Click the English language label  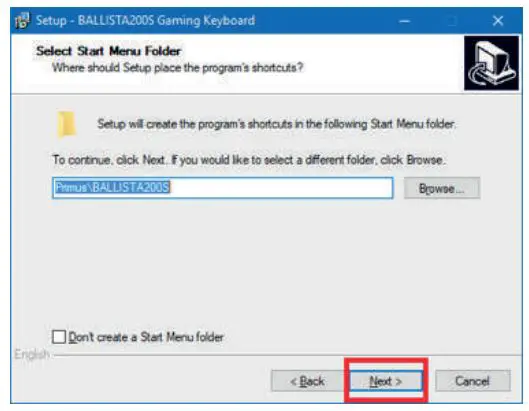coord(32,354)
